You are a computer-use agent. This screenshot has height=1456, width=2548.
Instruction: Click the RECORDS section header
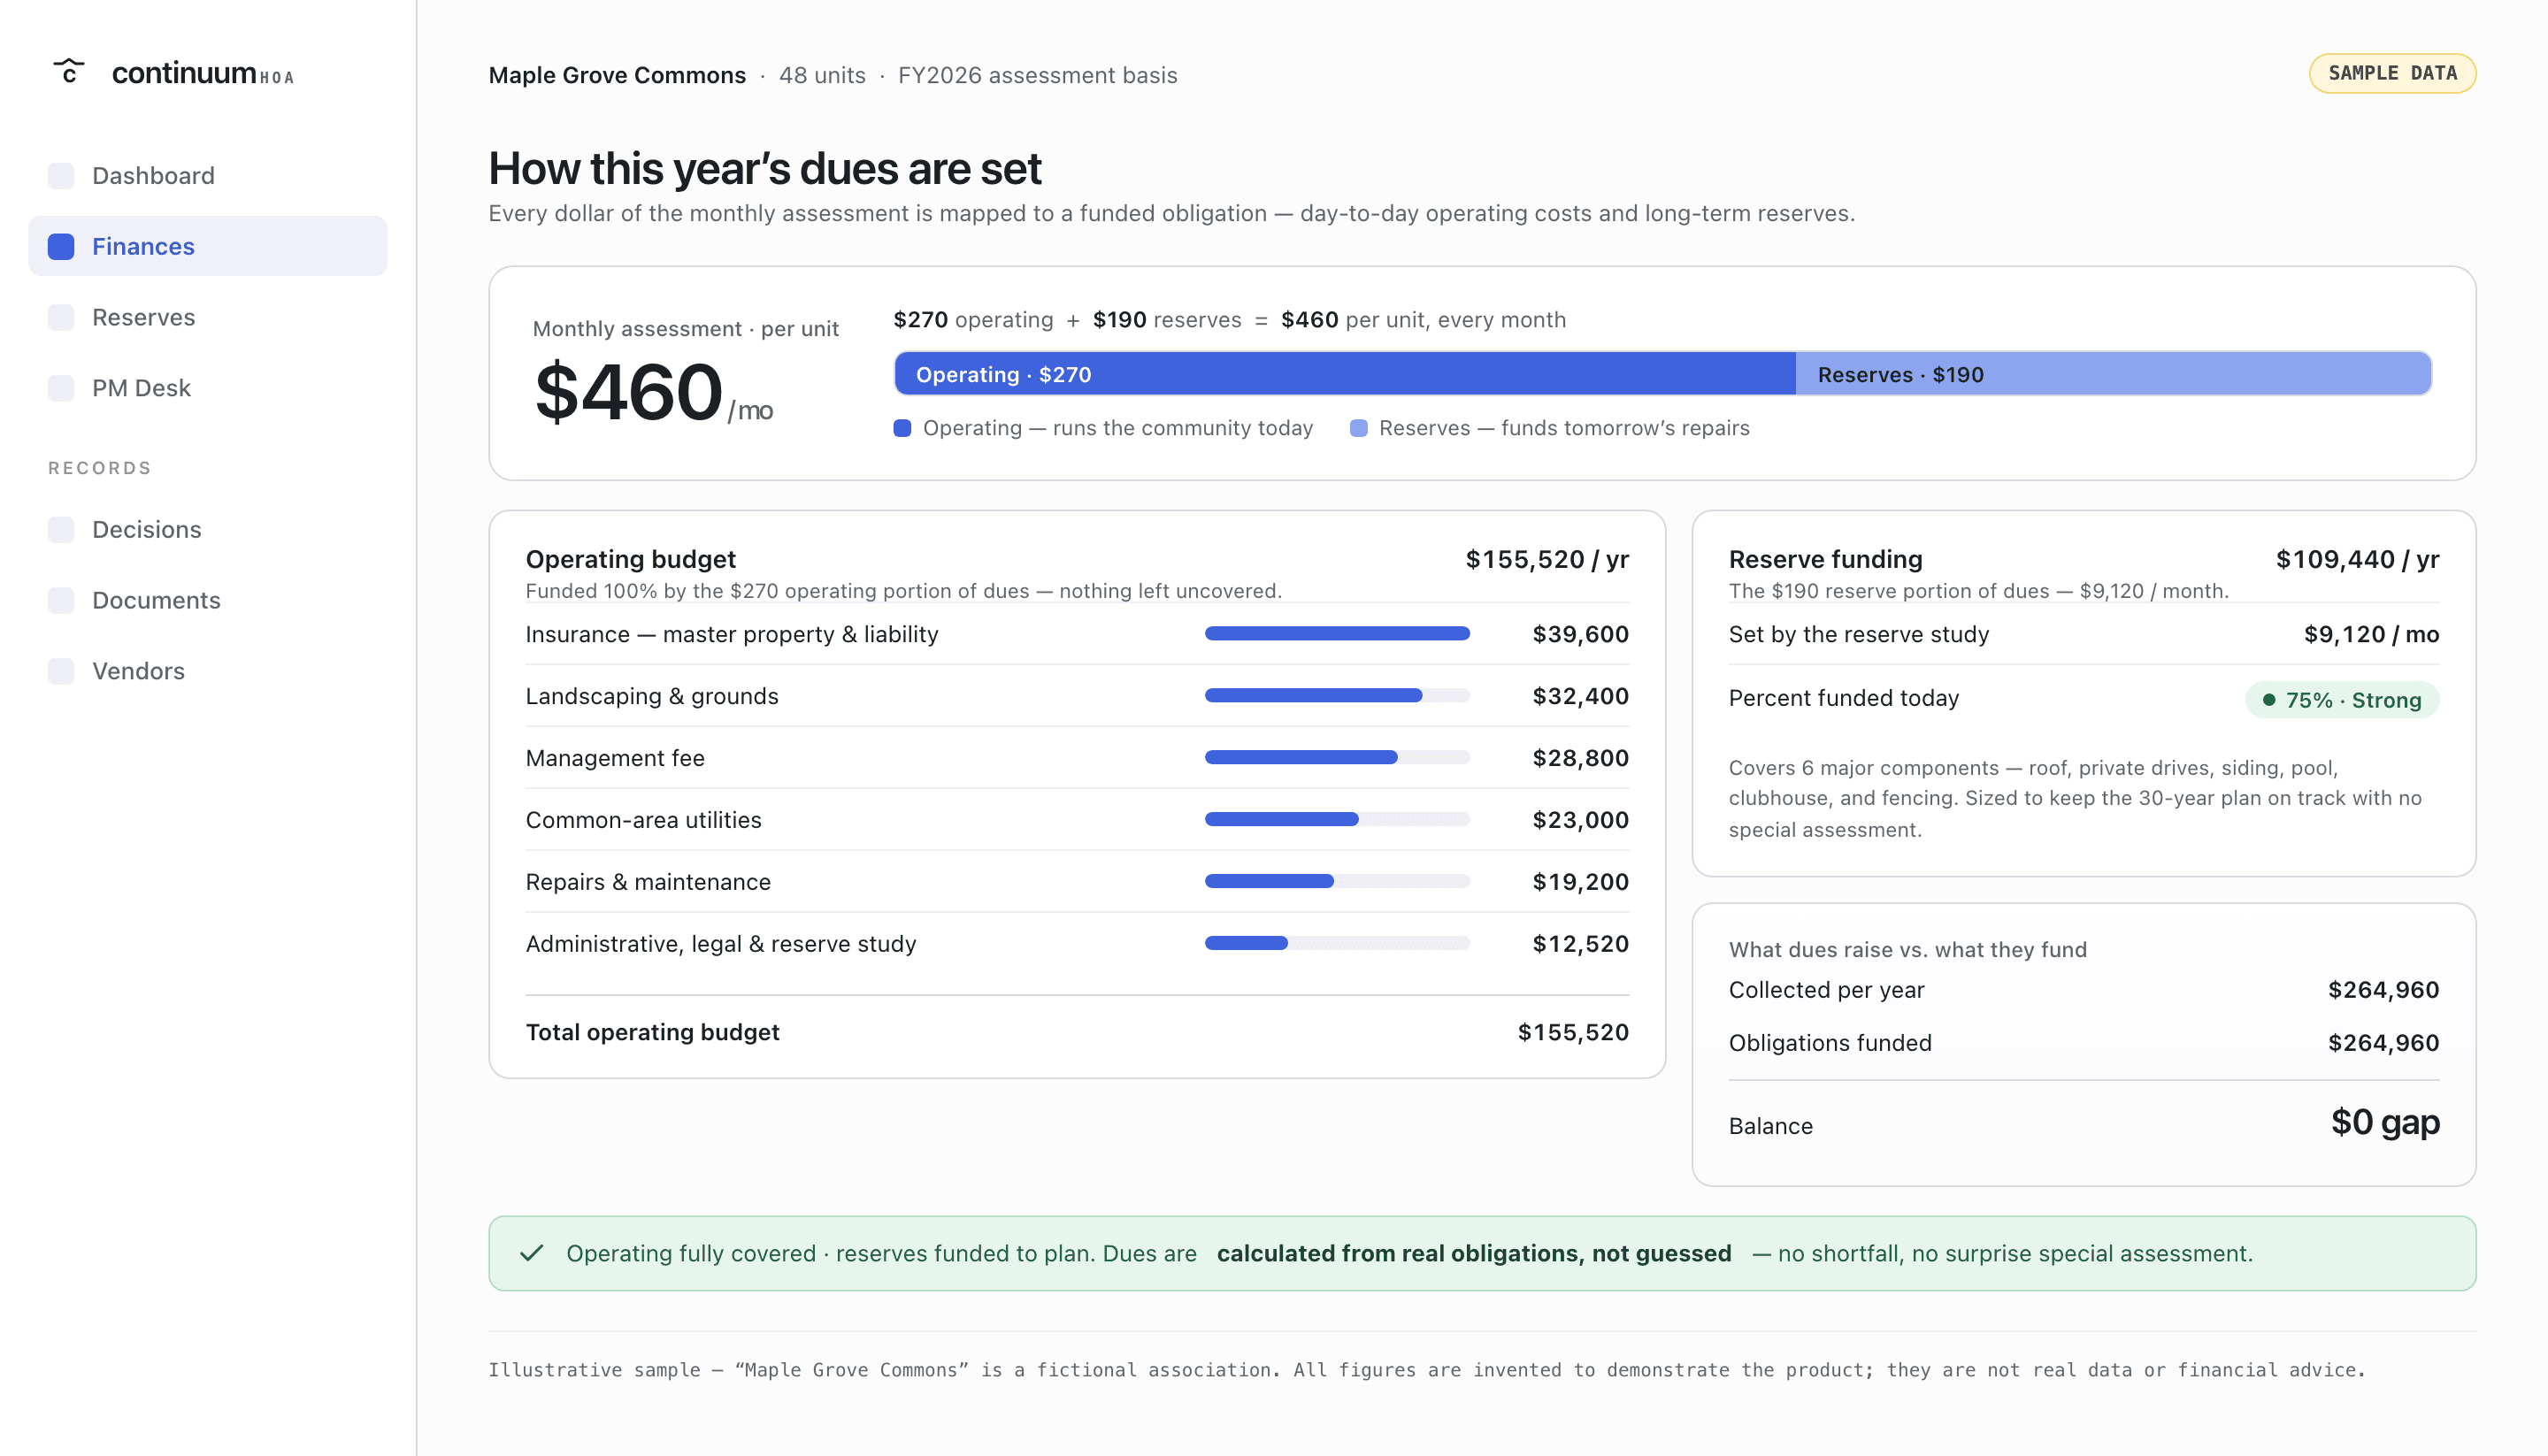[100, 468]
